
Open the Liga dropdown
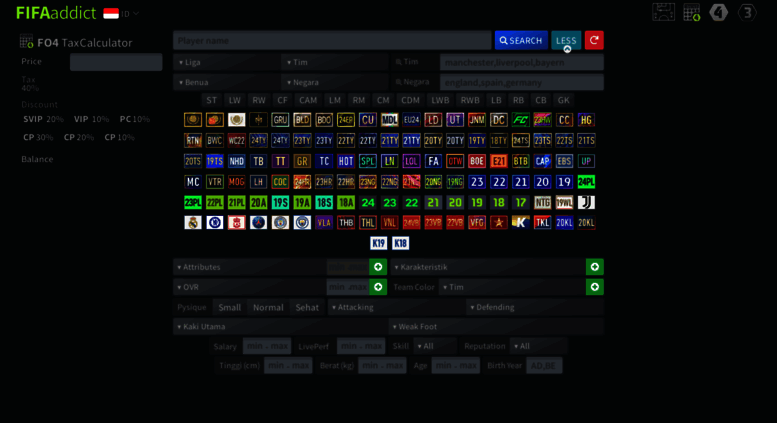pos(226,62)
